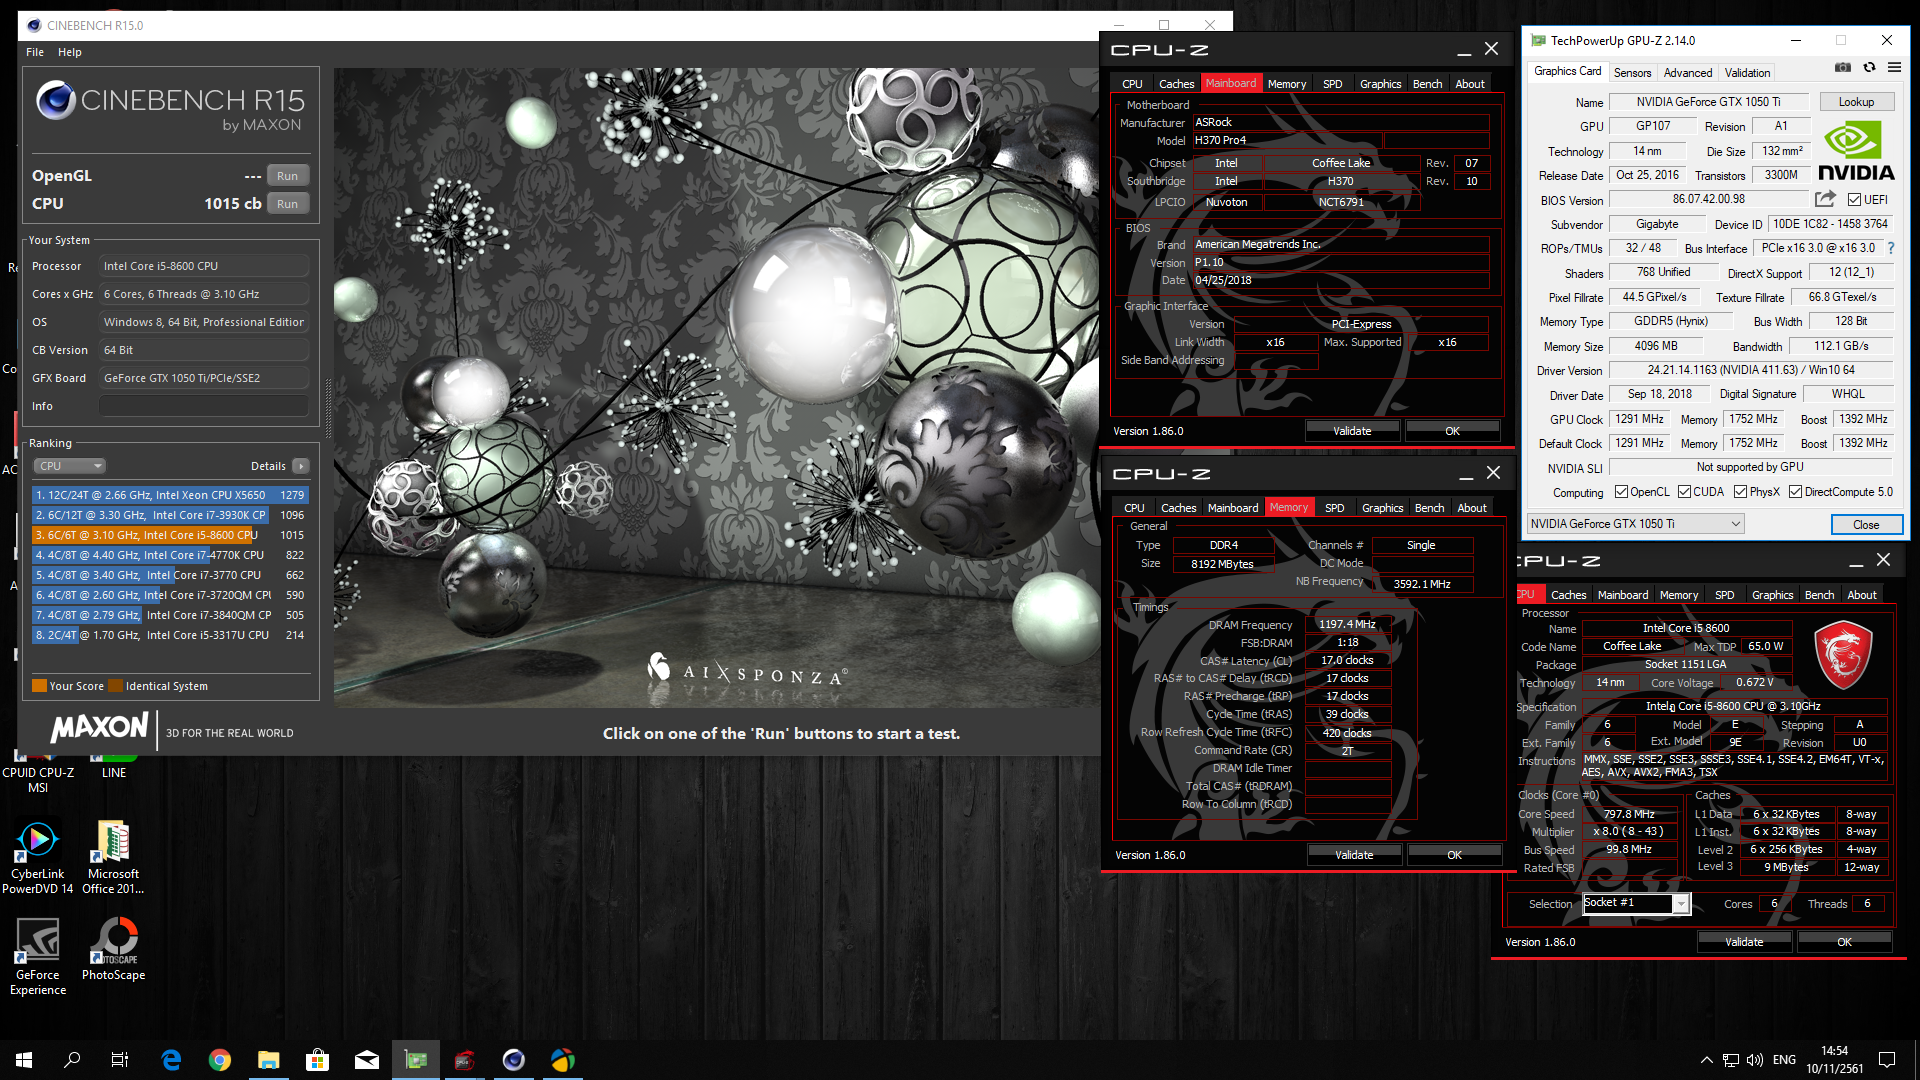Switch to the Advanced tab in GPU-Z
The width and height of the screenshot is (1920, 1080).
[x=1688, y=73]
